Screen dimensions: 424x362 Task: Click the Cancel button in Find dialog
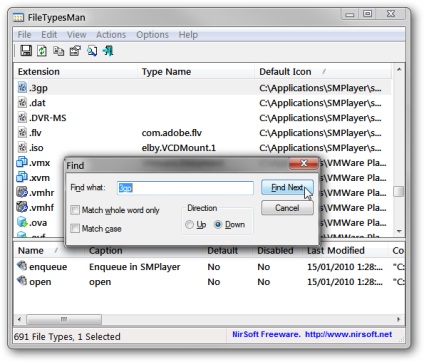tap(287, 208)
